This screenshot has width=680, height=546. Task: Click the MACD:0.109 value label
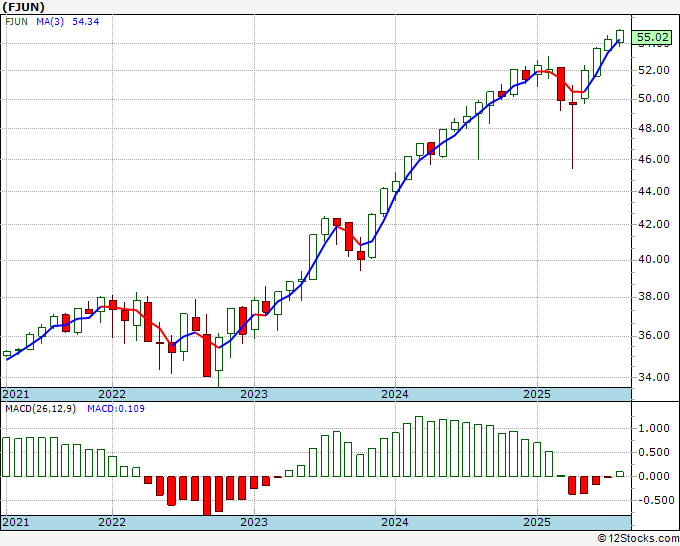[116, 409]
